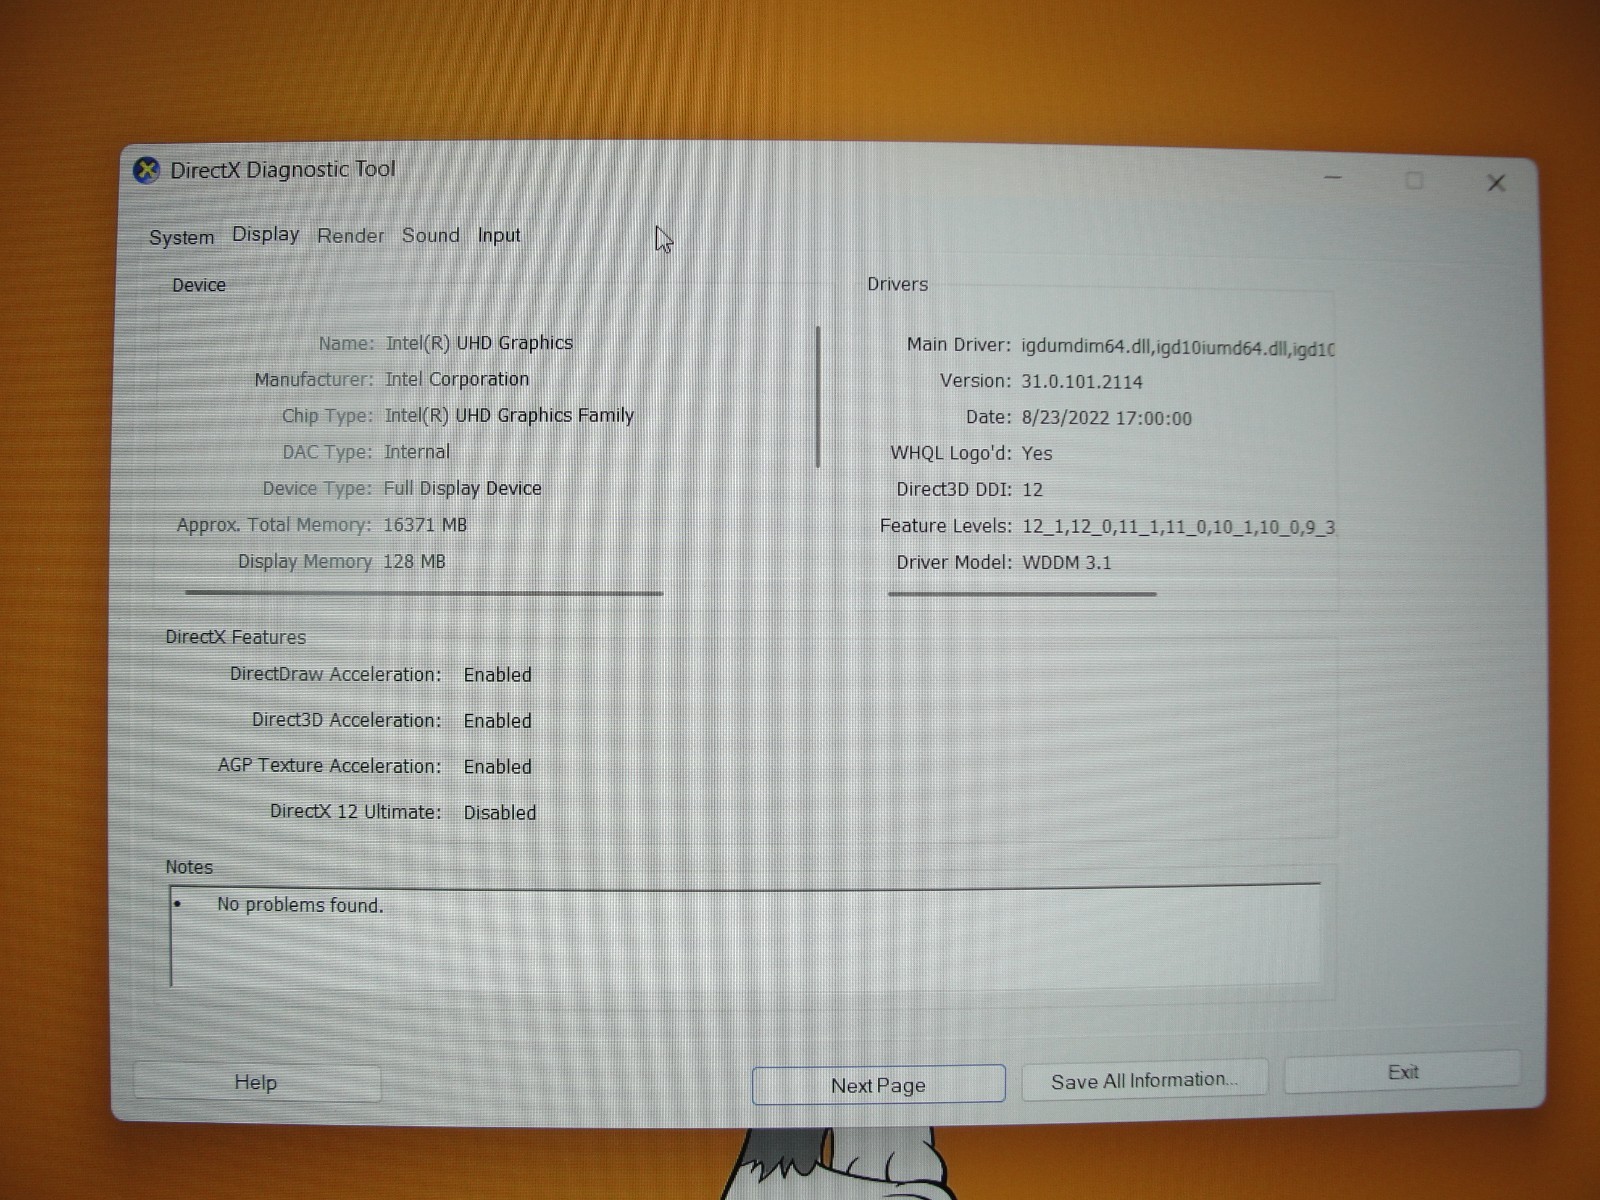Click the '16371 MB' total memory value
Viewport: 1600px width, 1200px height.
[x=425, y=525]
